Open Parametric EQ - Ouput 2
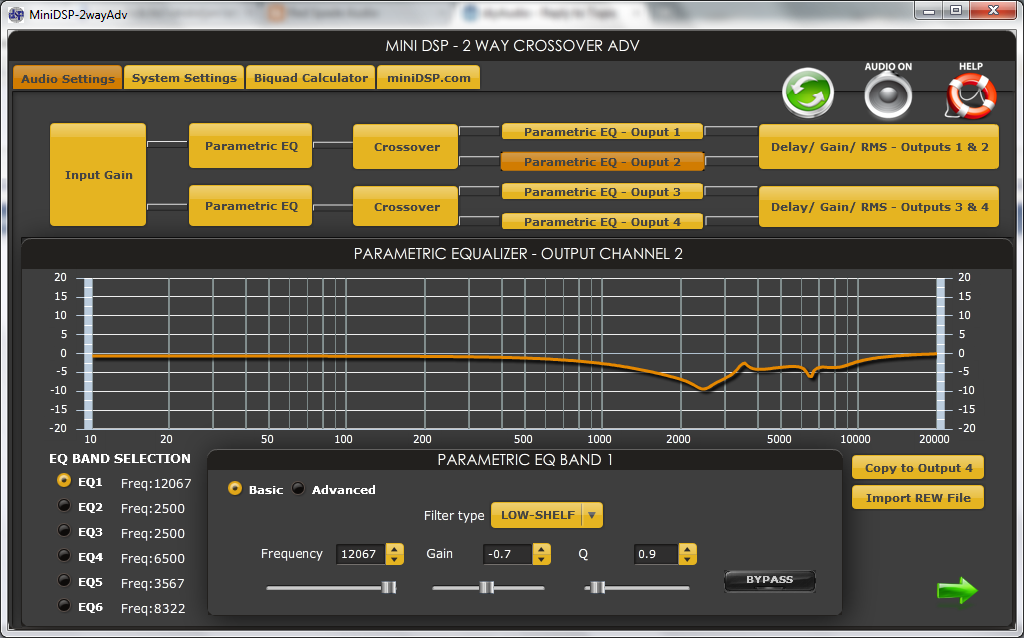The width and height of the screenshot is (1024, 638). pyautogui.click(x=602, y=161)
